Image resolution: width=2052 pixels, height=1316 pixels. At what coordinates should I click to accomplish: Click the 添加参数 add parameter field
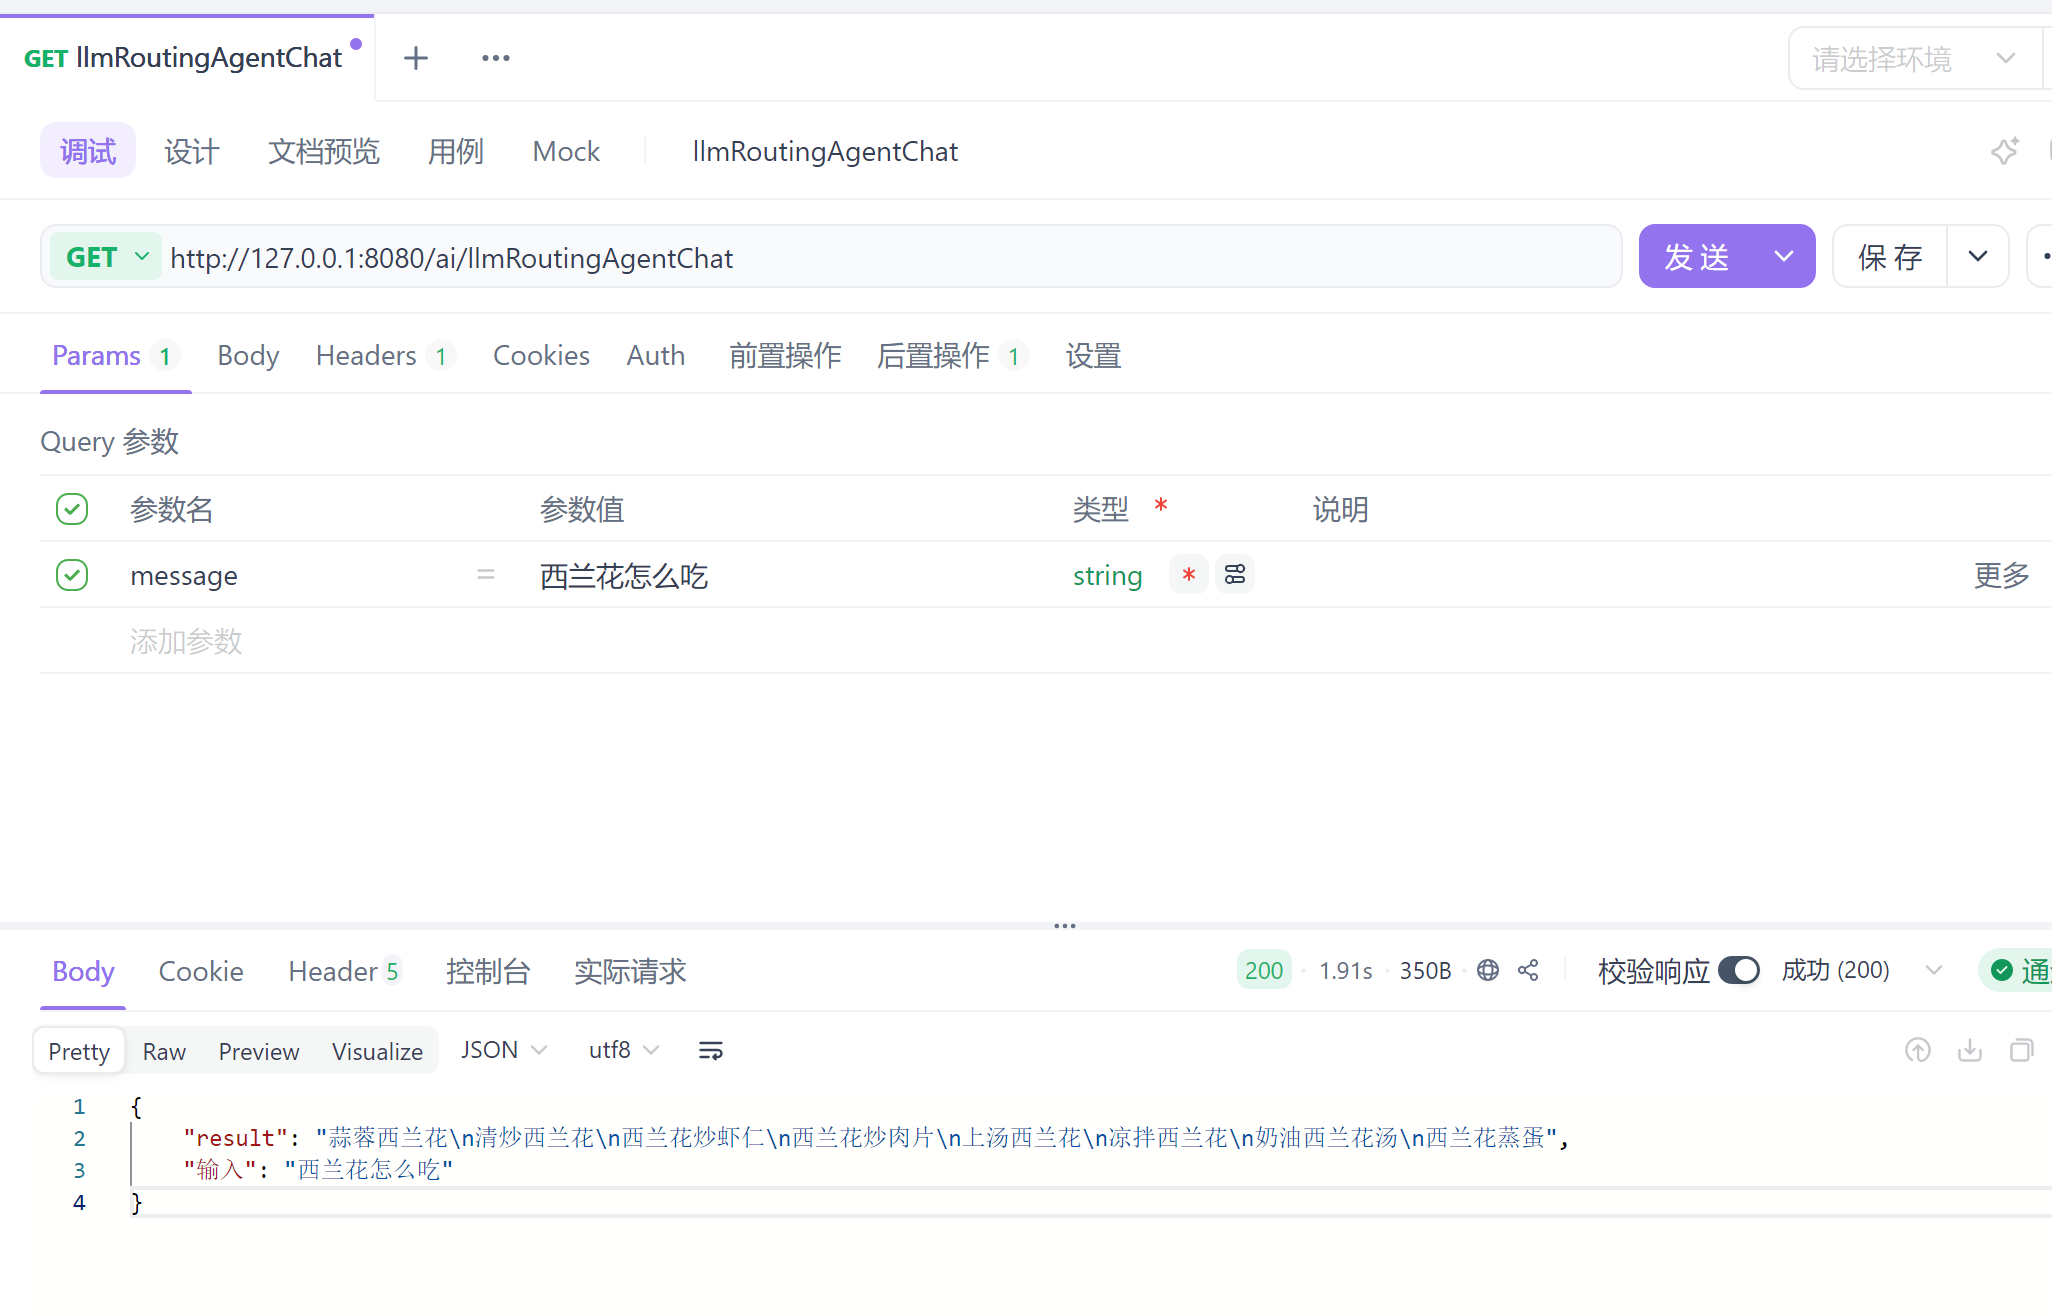coord(186,641)
